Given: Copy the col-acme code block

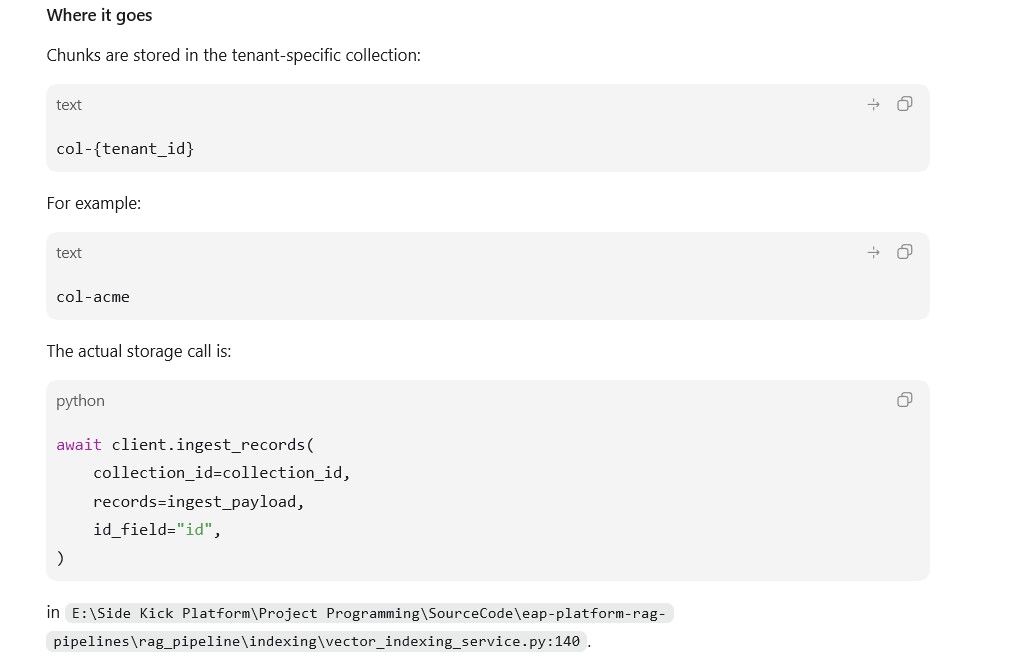Looking at the screenshot, I should tap(904, 252).
